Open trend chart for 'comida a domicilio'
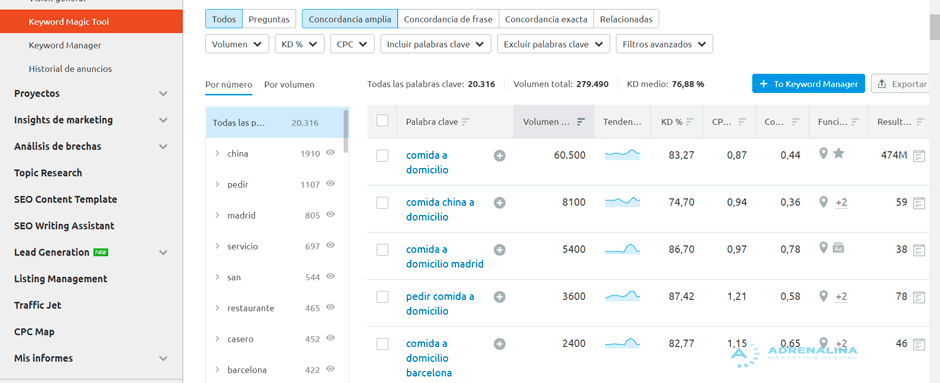The width and height of the screenshot is (940, 383). [622, 155]
